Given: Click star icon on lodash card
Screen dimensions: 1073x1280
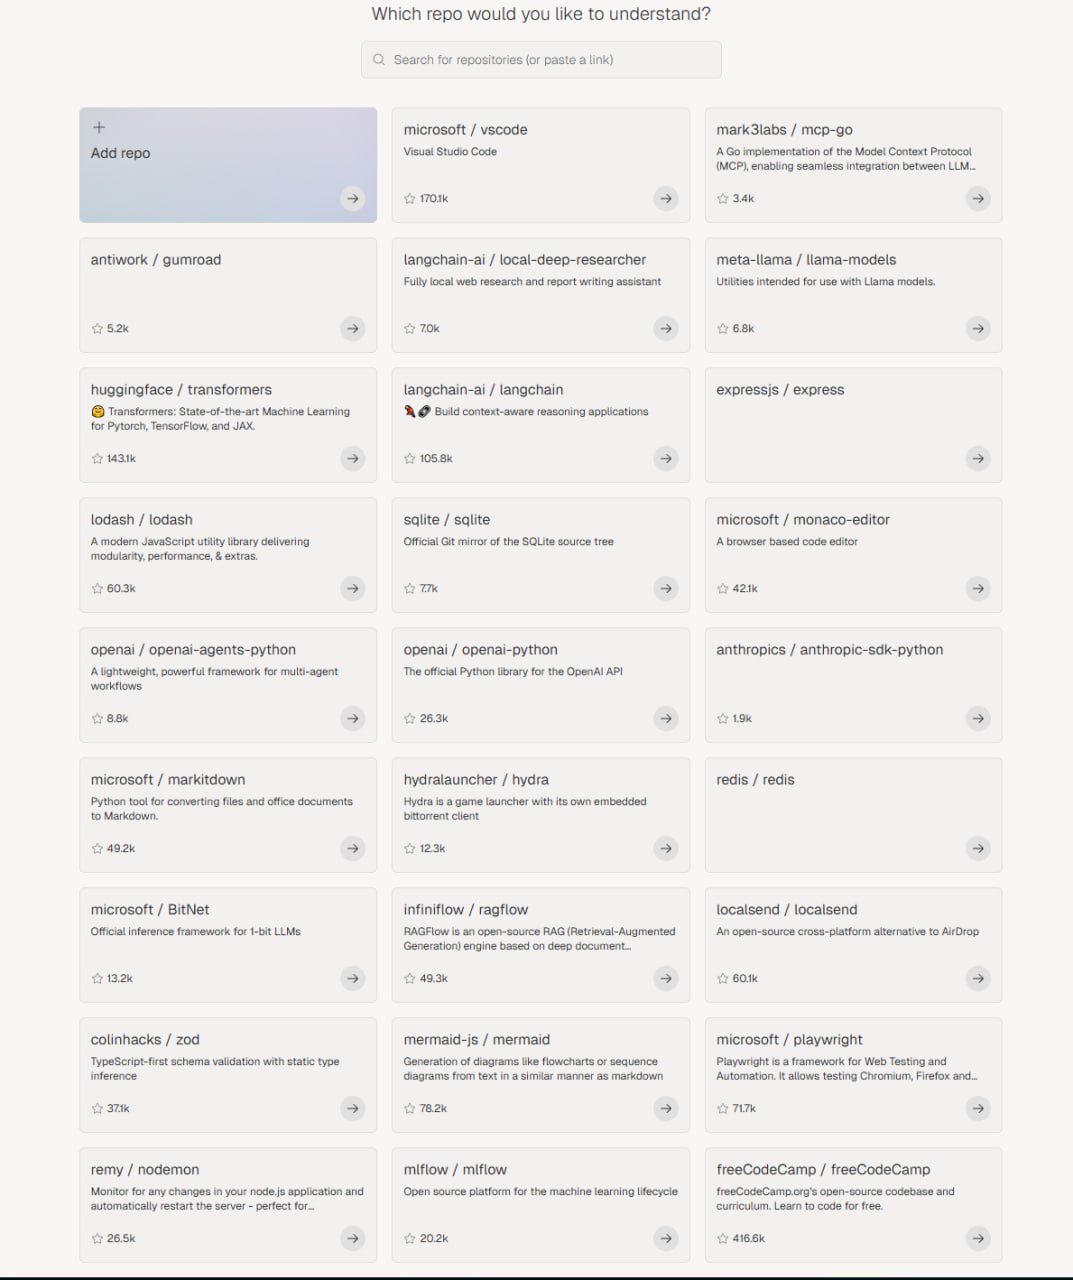Looking at the screenshot, I should tap(97, 589).
